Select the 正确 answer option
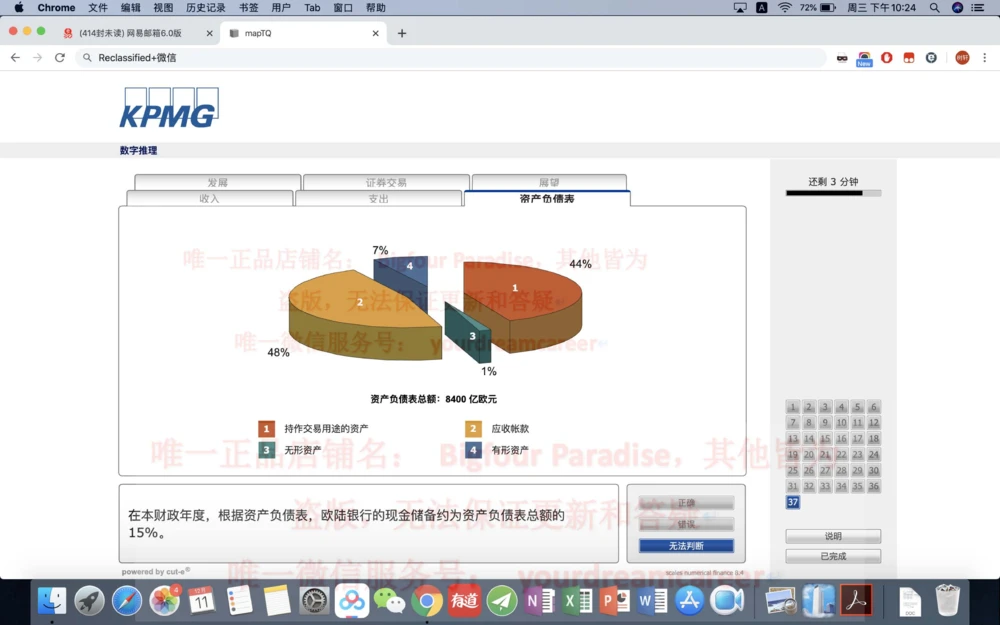1000x625 pixels. [x=686, y=504]
